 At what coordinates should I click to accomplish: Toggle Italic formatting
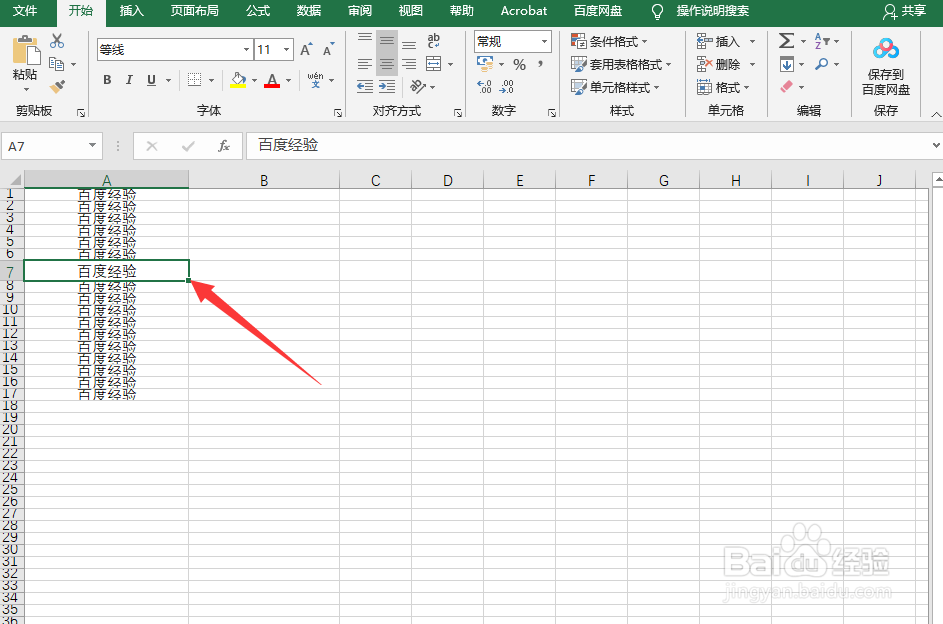129,80
